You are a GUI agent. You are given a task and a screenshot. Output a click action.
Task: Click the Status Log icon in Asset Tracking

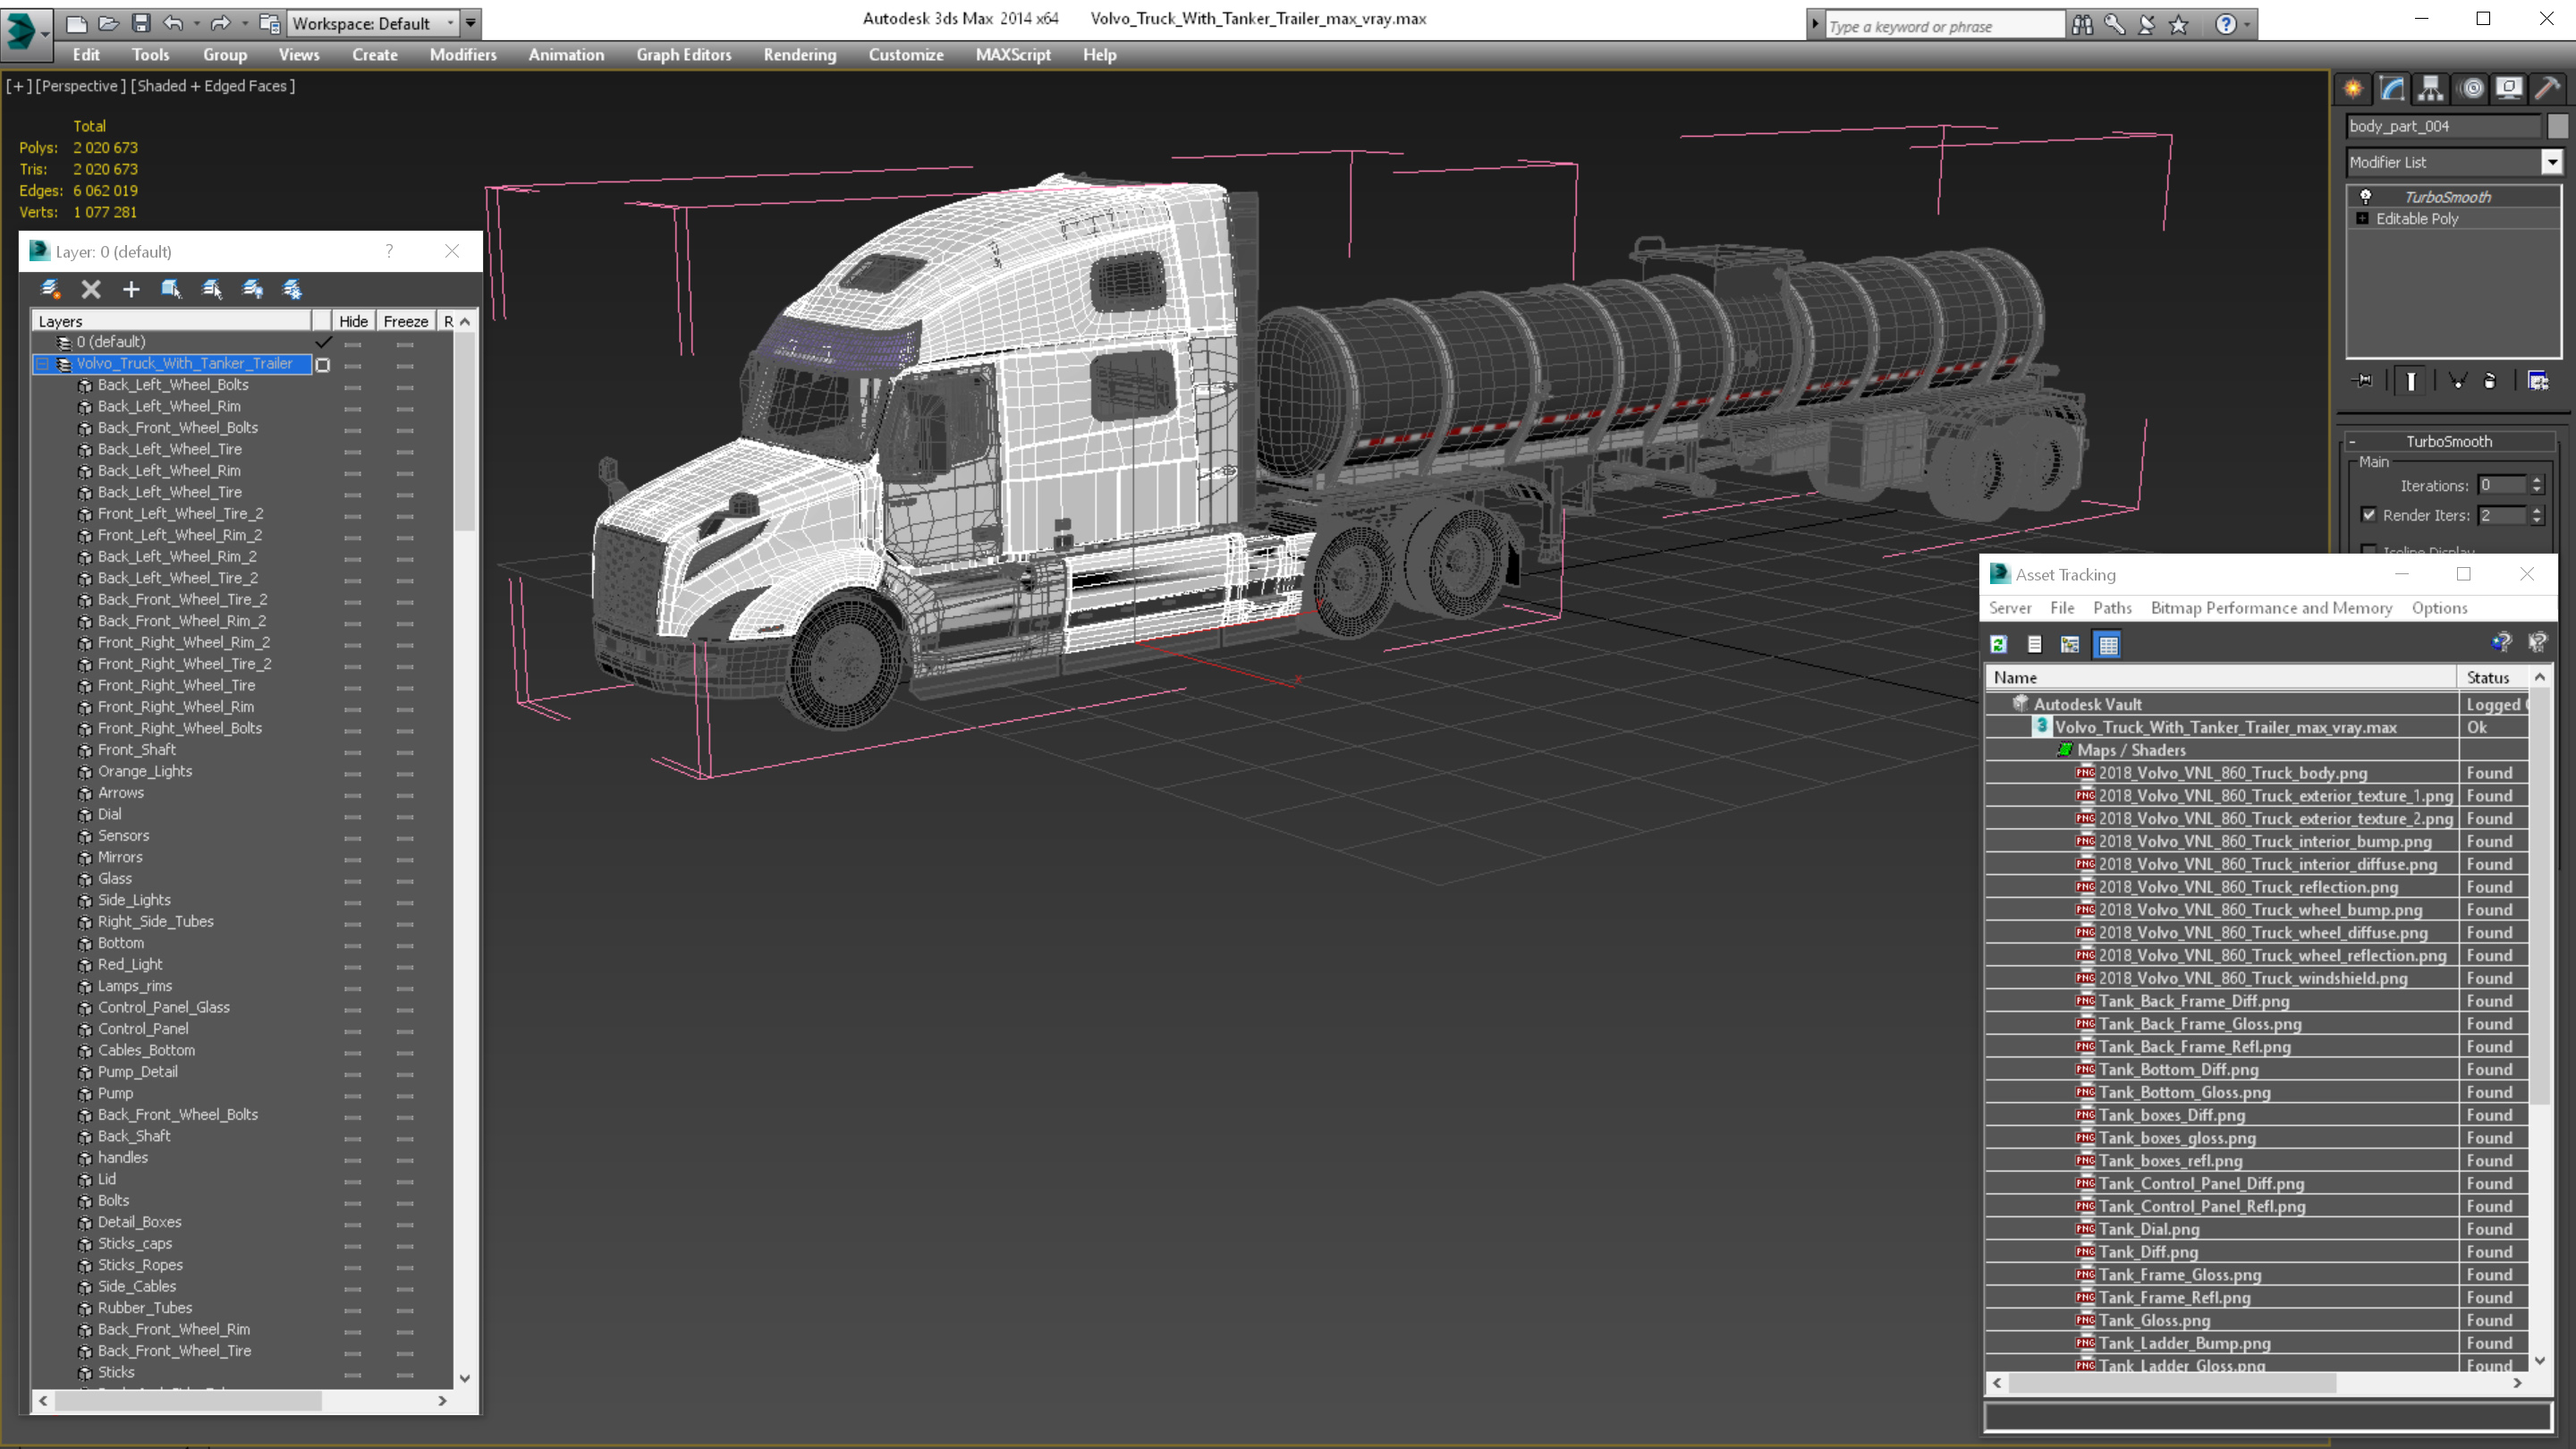click(x=2034, y=644)
